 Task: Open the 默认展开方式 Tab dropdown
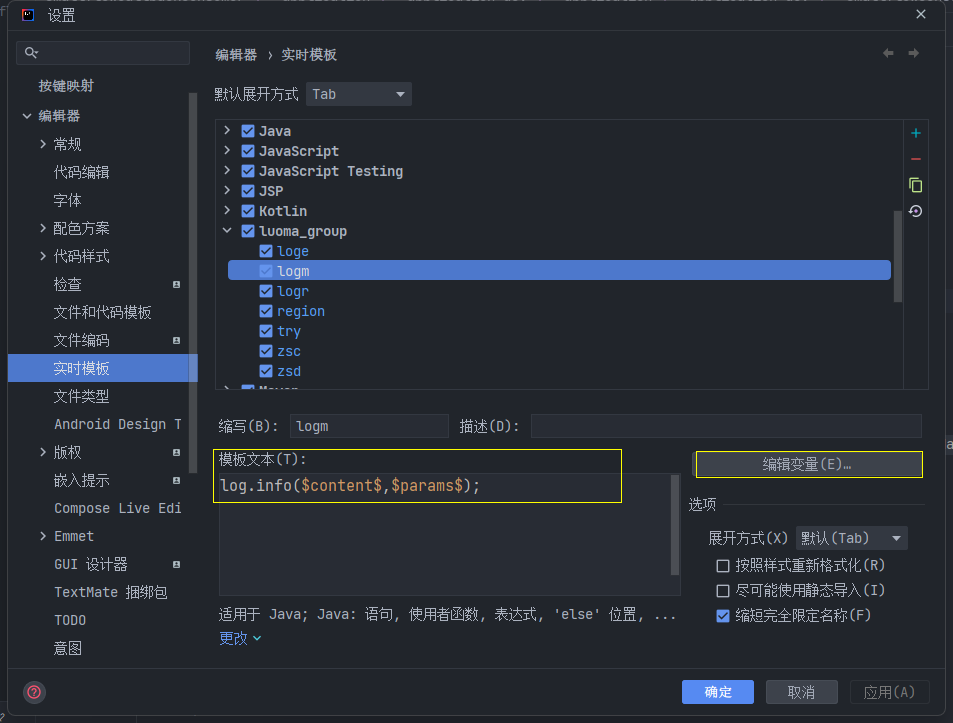point(359,94)
